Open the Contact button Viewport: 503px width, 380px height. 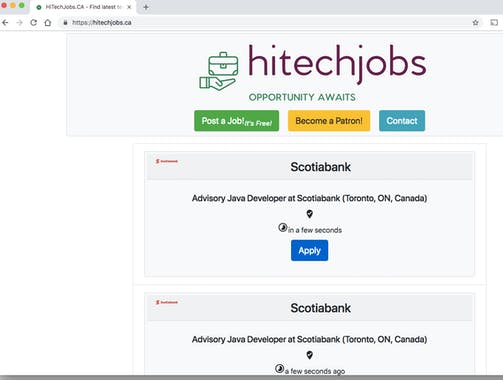coord(402,121)
